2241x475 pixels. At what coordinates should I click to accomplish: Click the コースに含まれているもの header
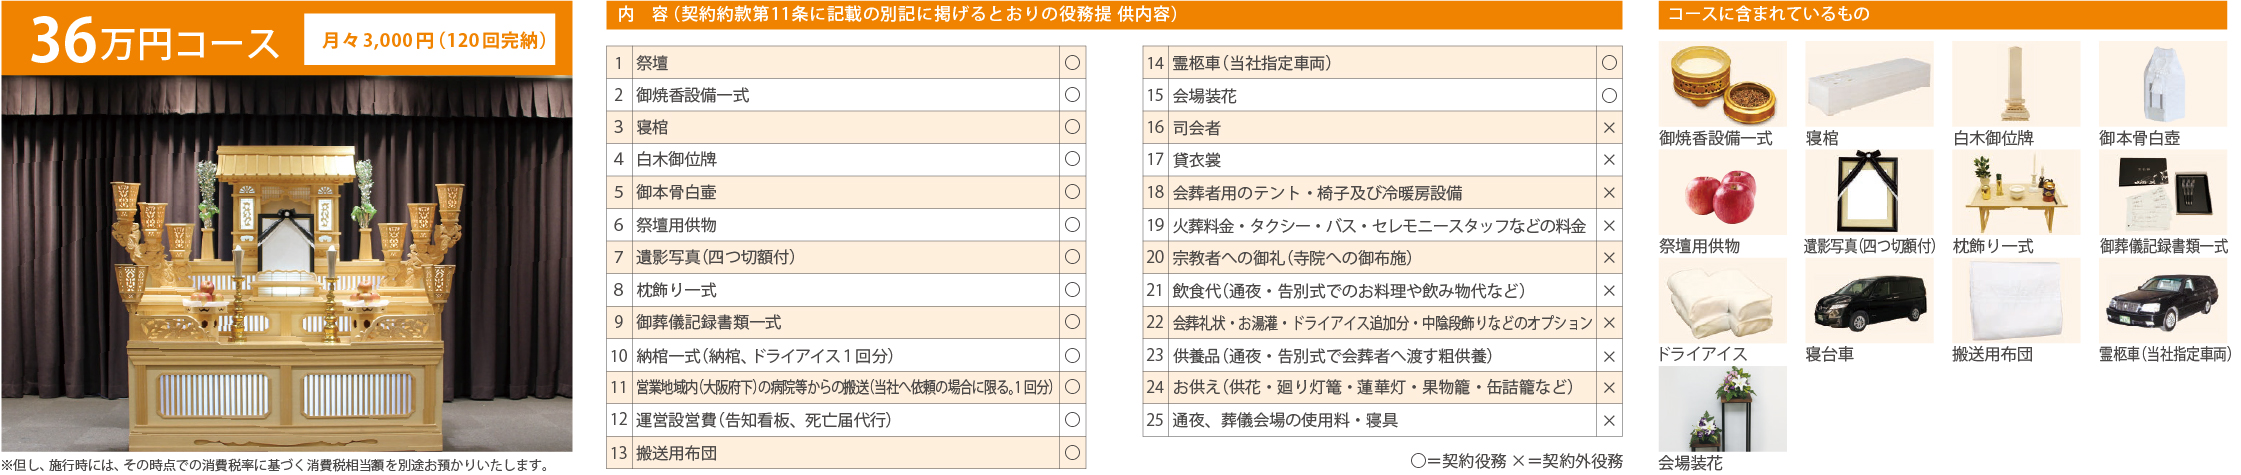(1942, 14)
